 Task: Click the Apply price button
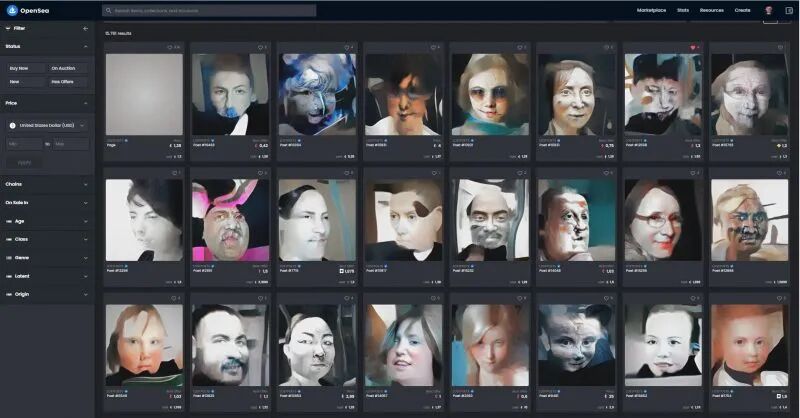point(24,163)
